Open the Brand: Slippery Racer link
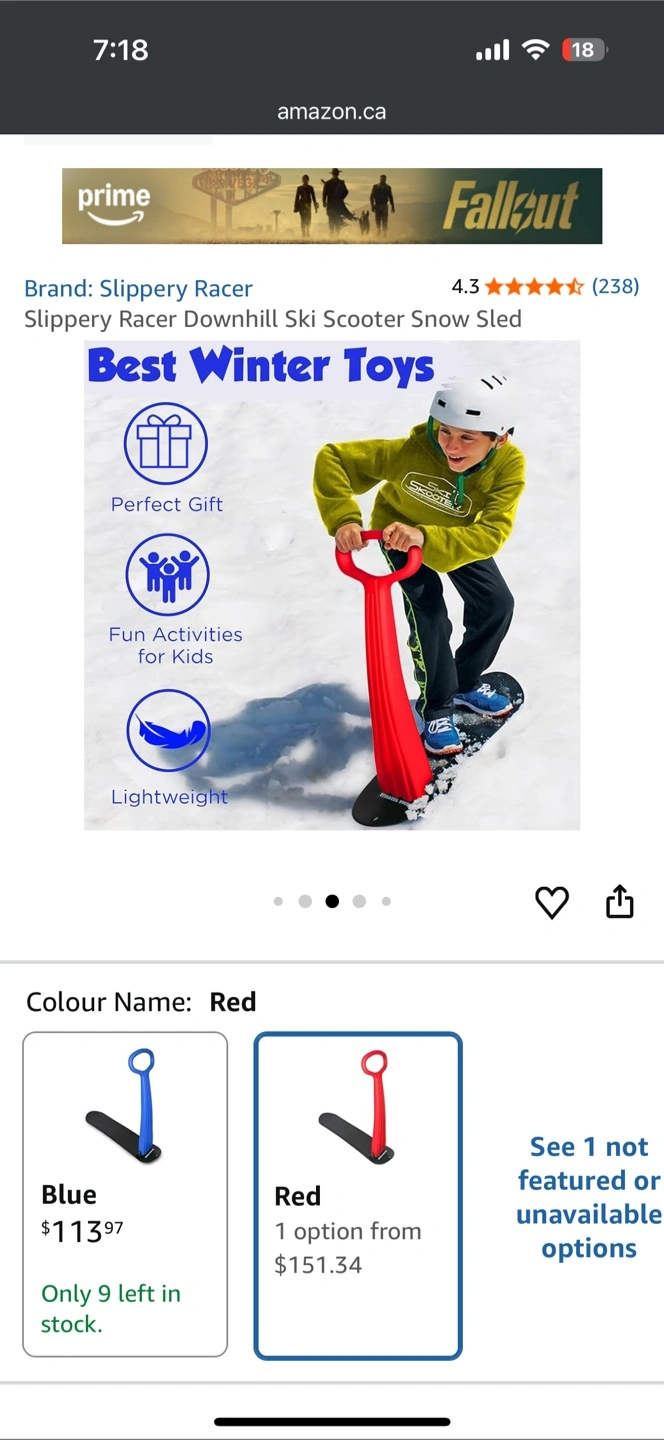The image size is (664, 1440). pos(138,288)
